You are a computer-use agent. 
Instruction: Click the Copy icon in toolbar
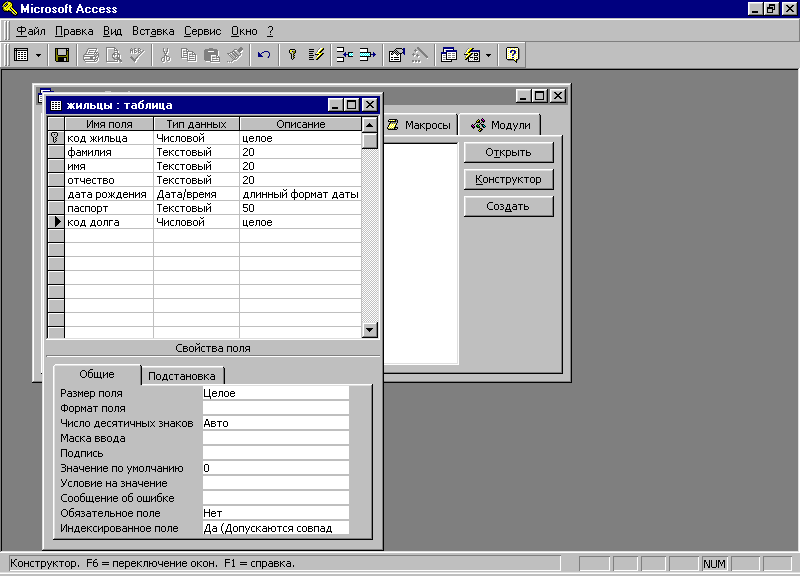point(189,55)
